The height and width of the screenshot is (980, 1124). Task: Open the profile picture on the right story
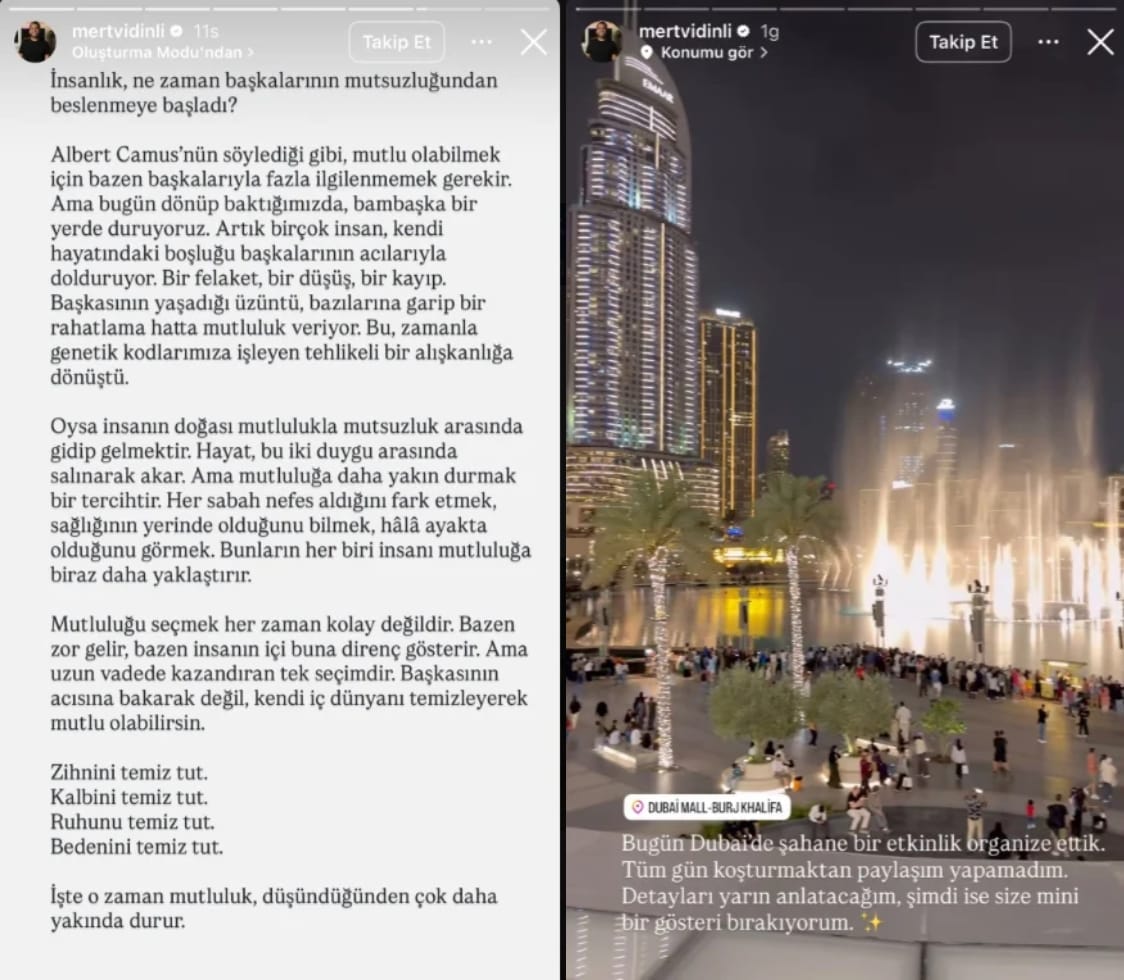pyautogui.click(x=602, y=41)
